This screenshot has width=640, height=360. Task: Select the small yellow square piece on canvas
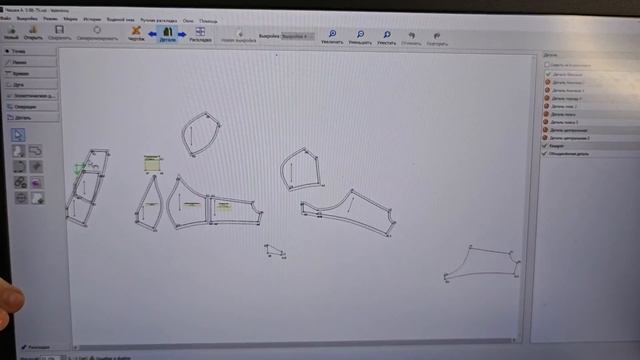coord(152,165)
